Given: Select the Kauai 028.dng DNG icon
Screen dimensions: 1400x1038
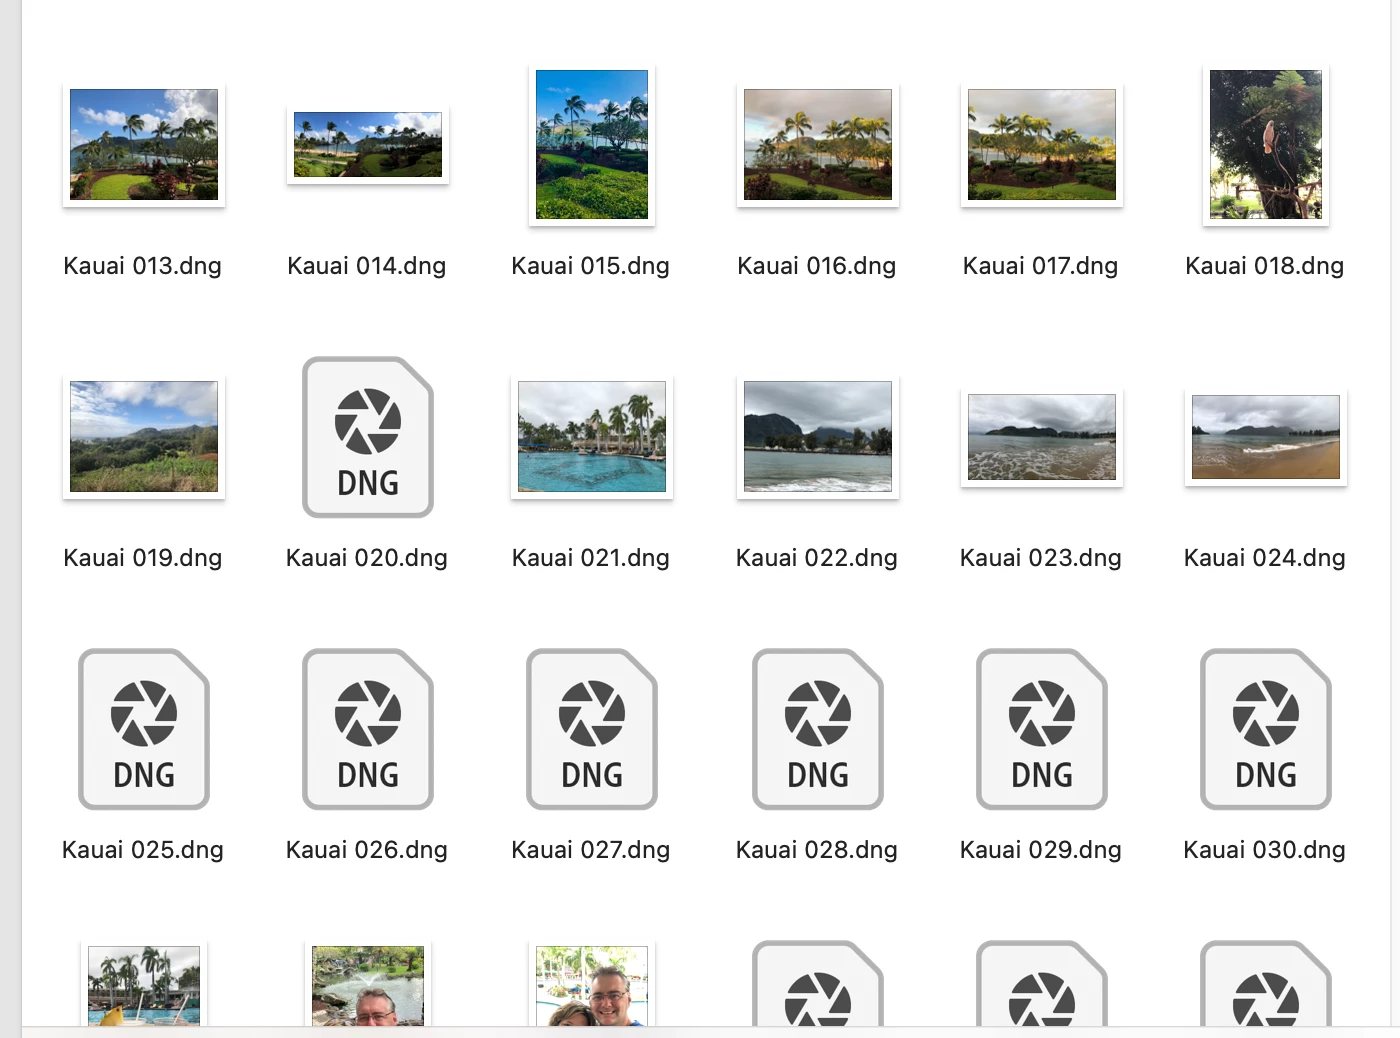Looking at the screenshot, I should [818, 729].
